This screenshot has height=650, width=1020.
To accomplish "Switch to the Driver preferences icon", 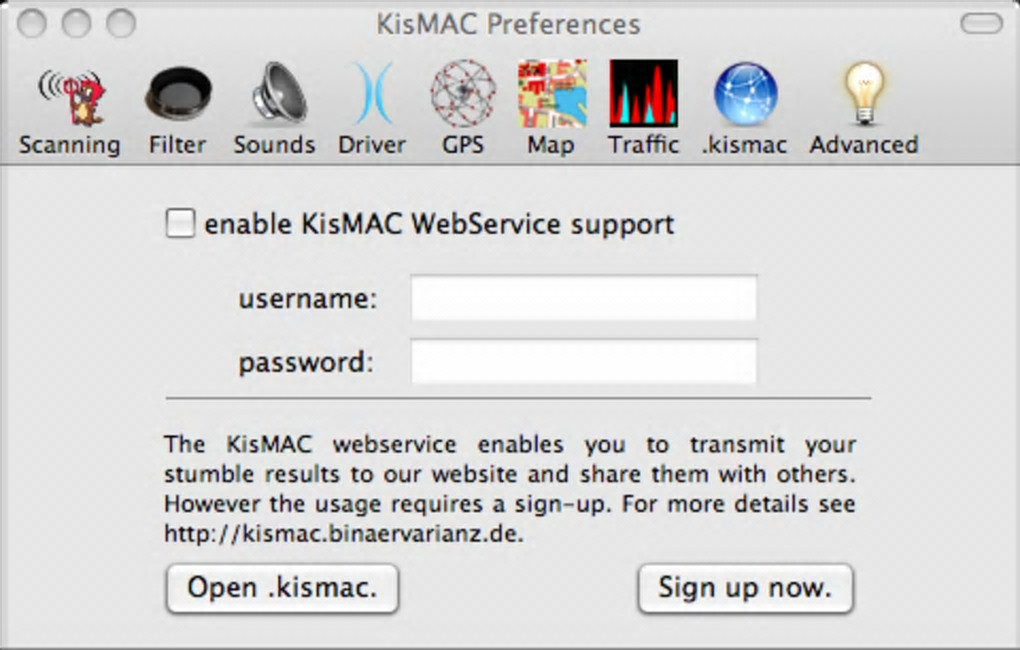I will coord(371,95).
